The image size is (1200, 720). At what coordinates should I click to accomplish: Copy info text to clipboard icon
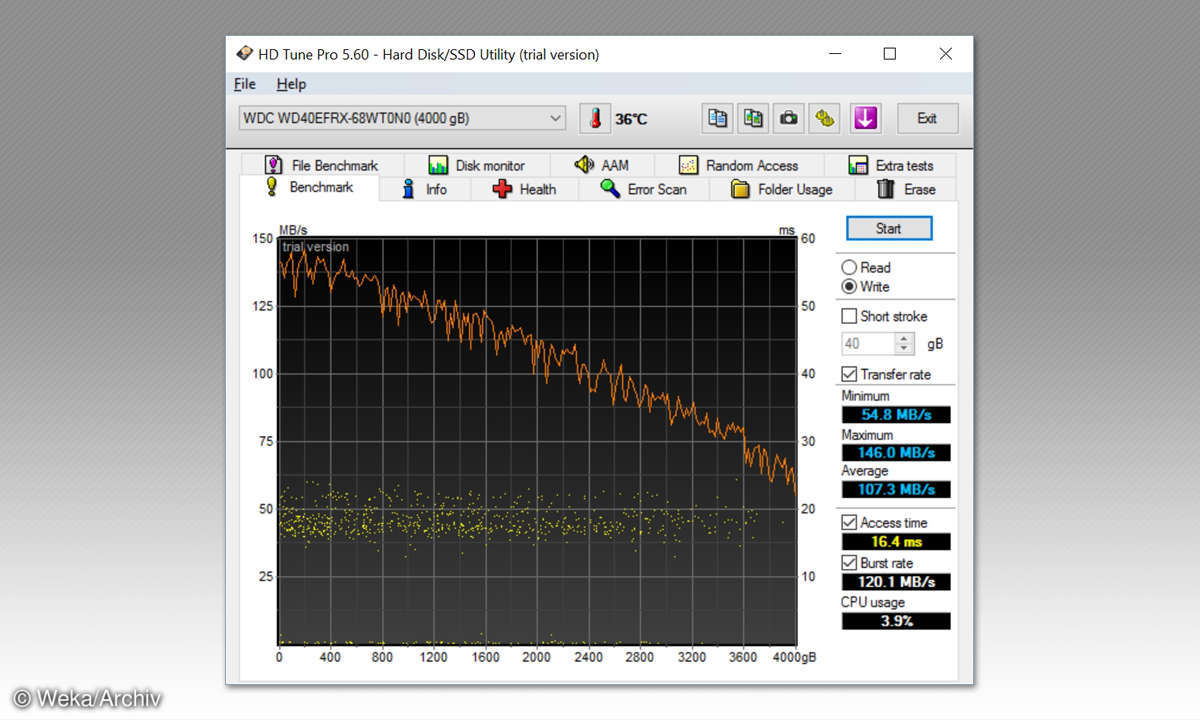pyautogui.click(x=717, y=118)
